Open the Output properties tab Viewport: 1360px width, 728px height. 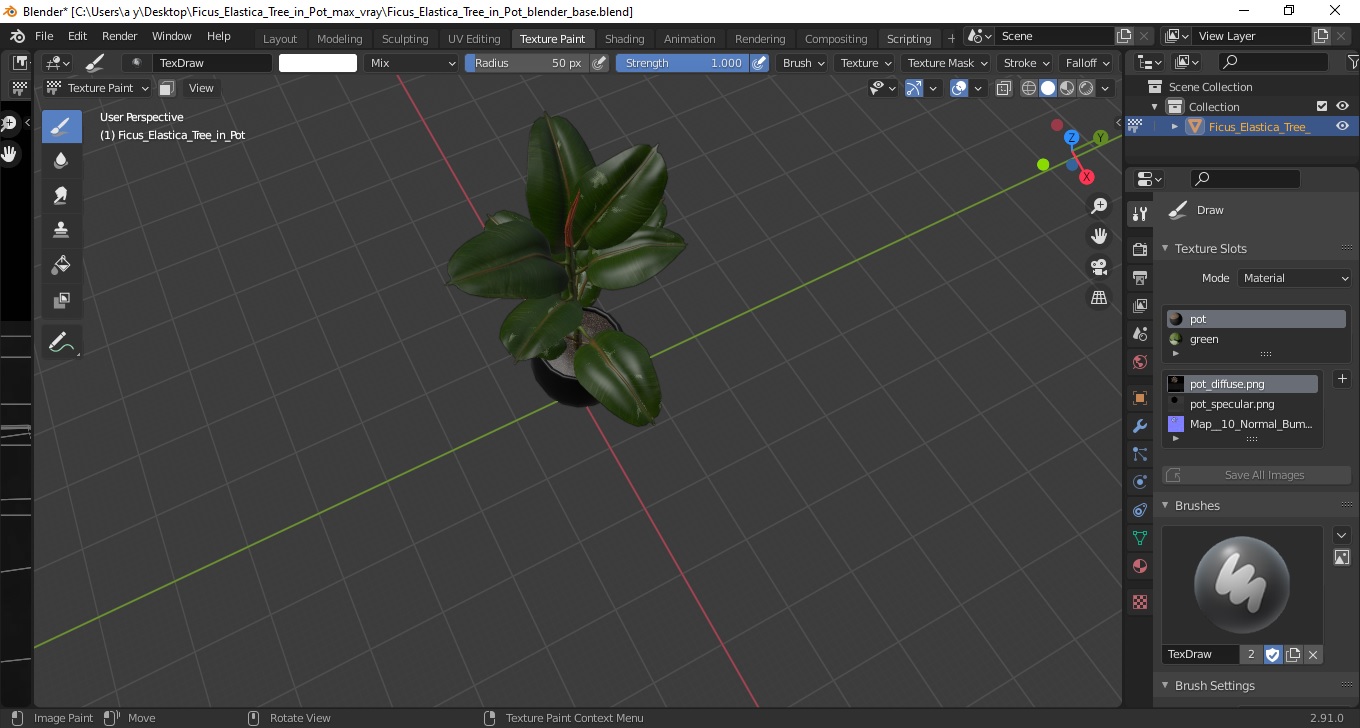[x=1139, y=277]
